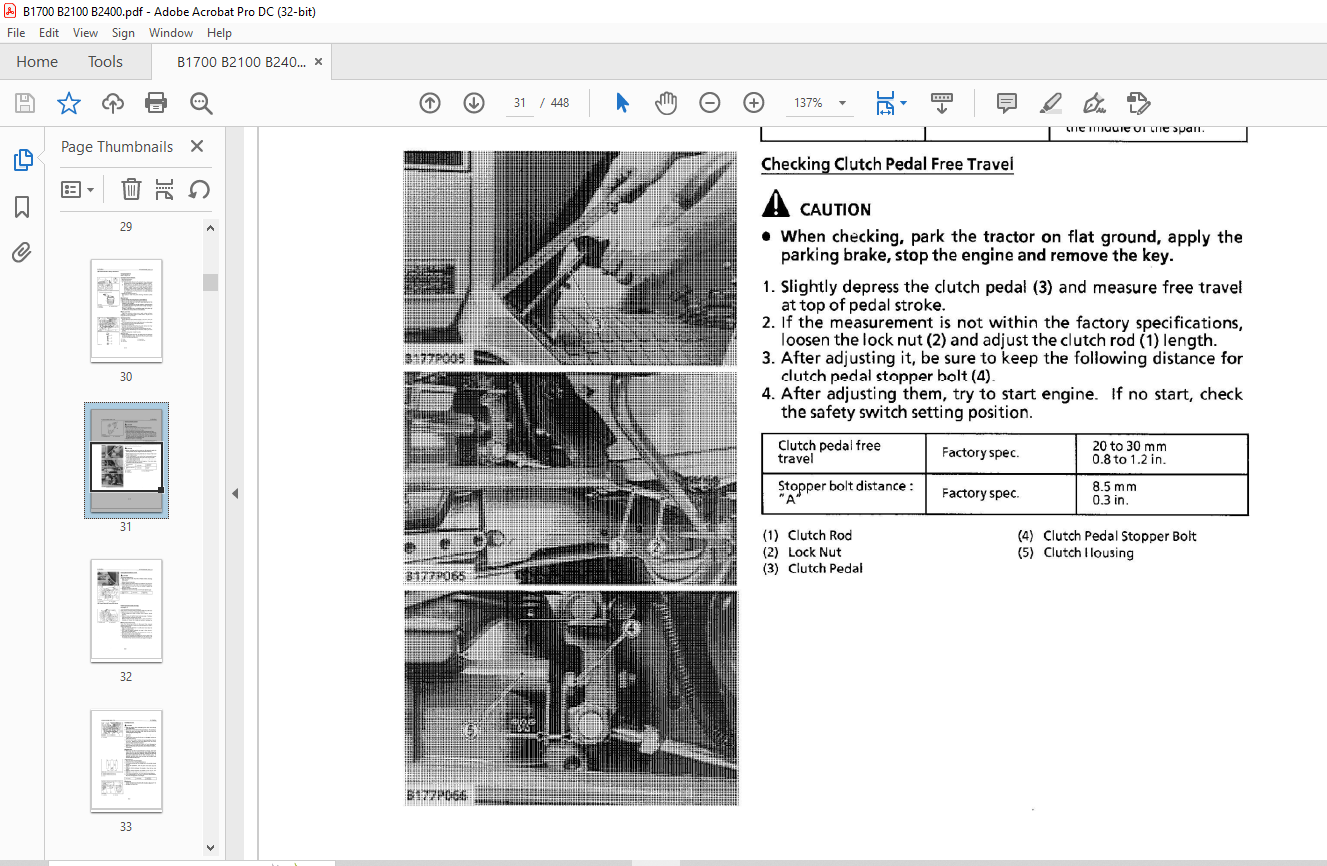Rotate pages using the rotate icon
The image size is (1327, 866).
coord(199,189)
